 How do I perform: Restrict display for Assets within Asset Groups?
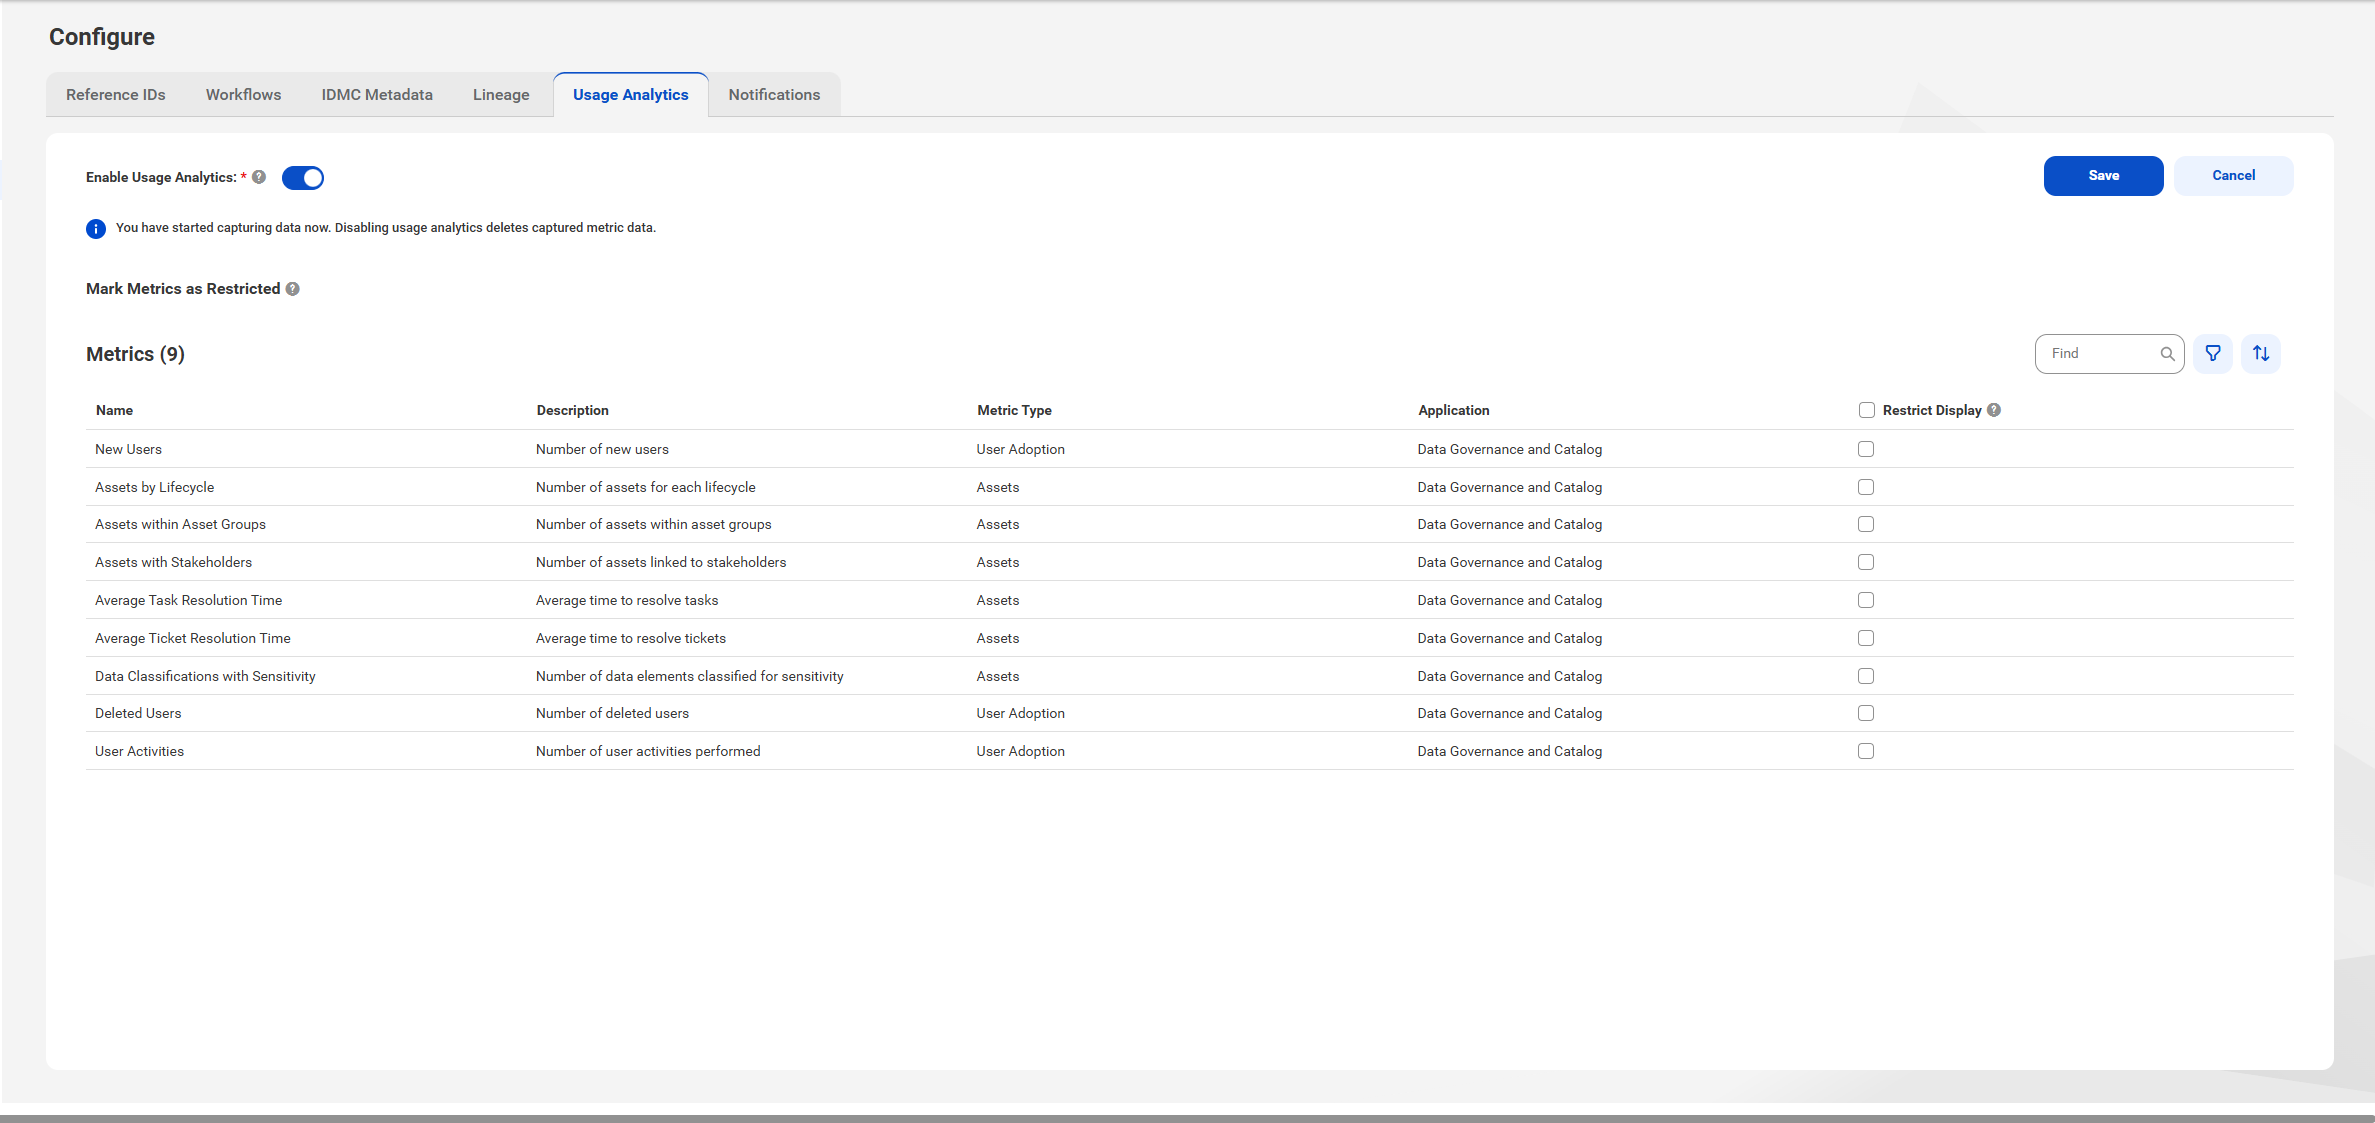(1866, 524)
